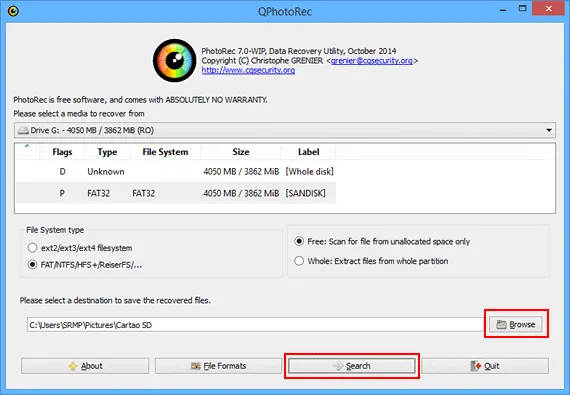The image size is (570, 395).
Task: Click the picture icon on the File Formats button
Action: coord(196,366)
